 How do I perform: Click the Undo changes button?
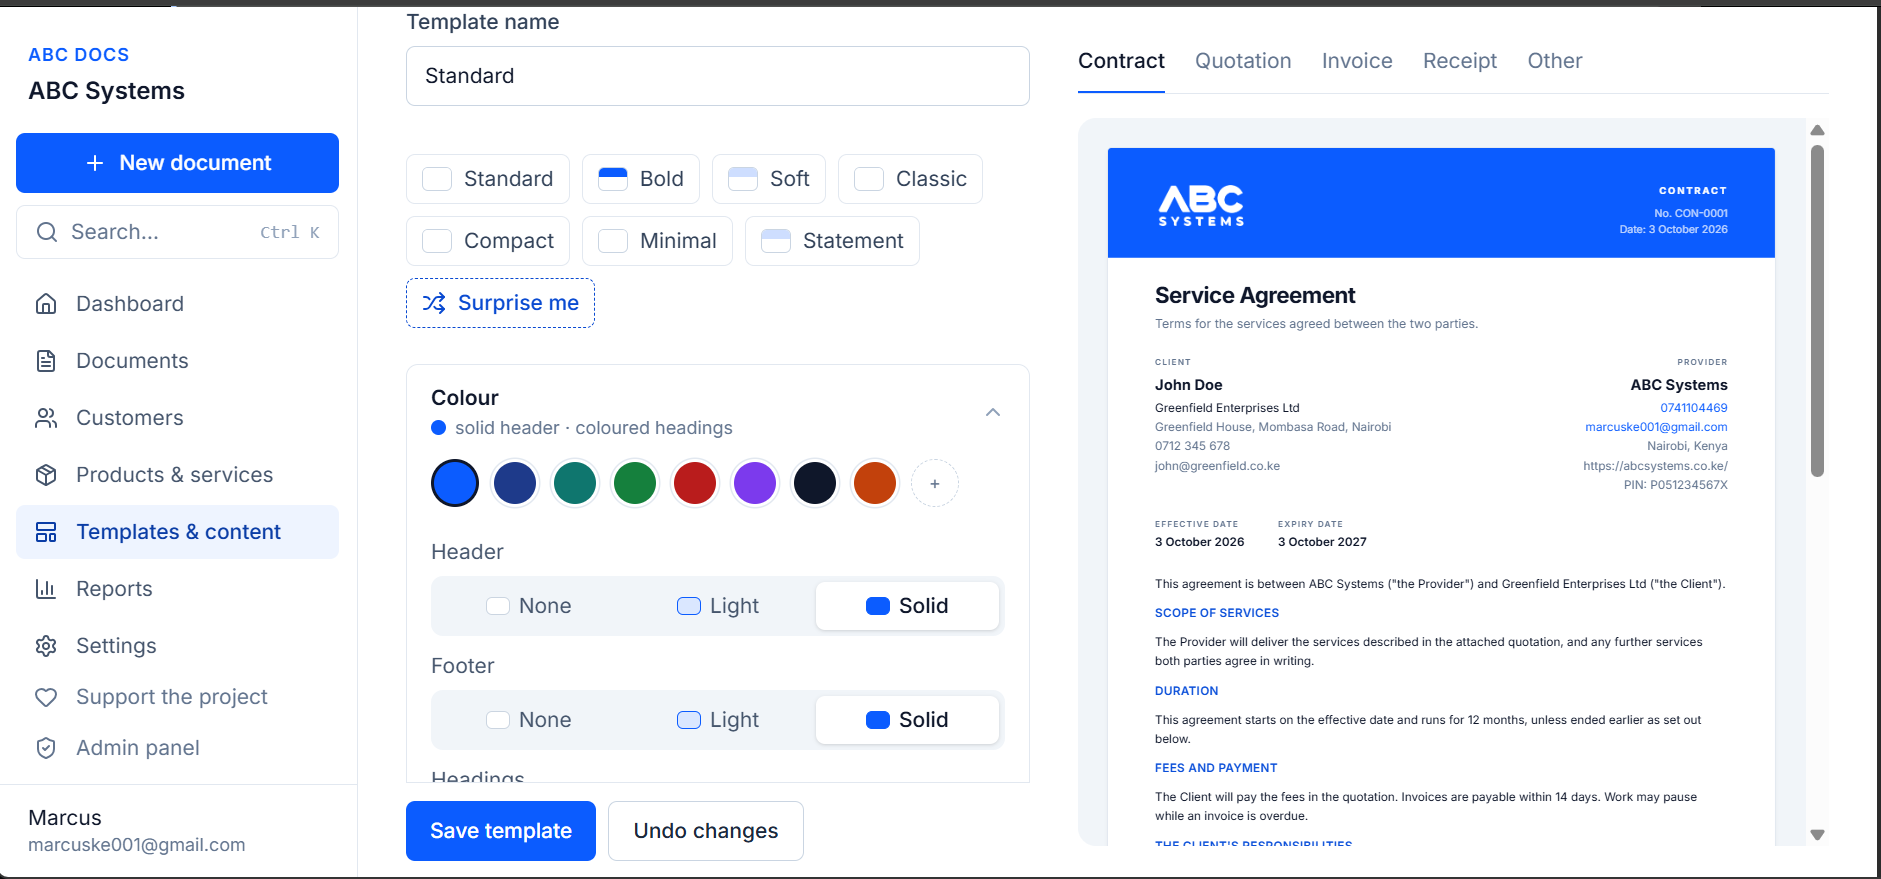point(706,831)
